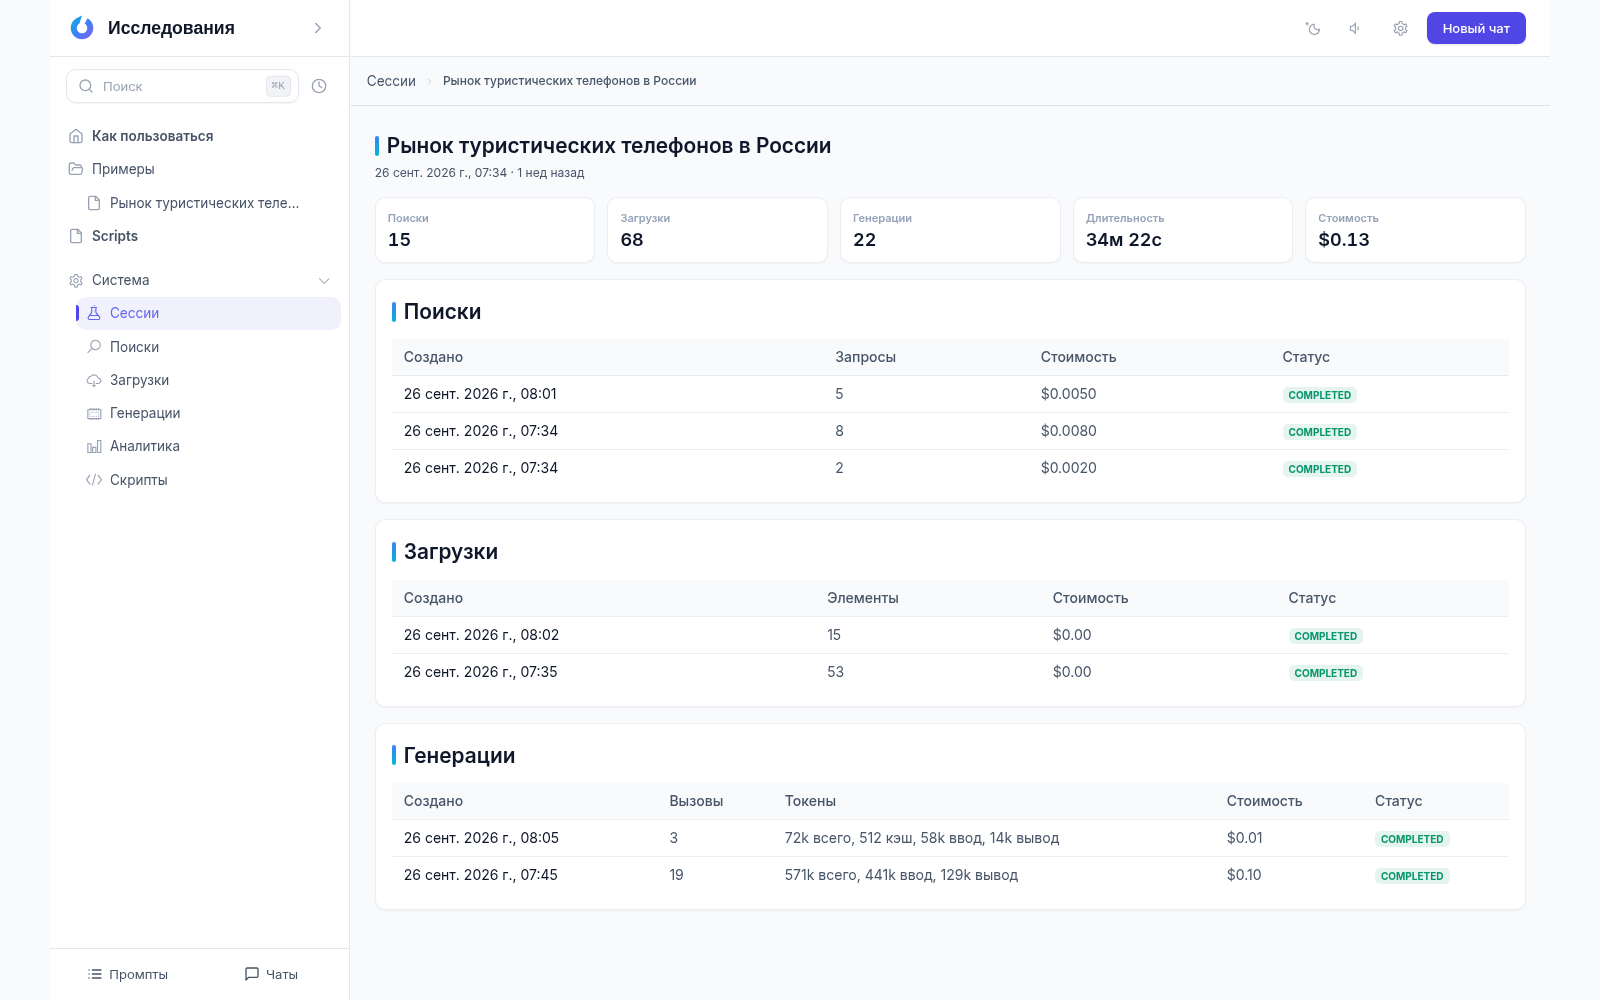Screen dimensions: 1600x1000
Task: Open Рынок туристических теле... document
Action: 204,203
